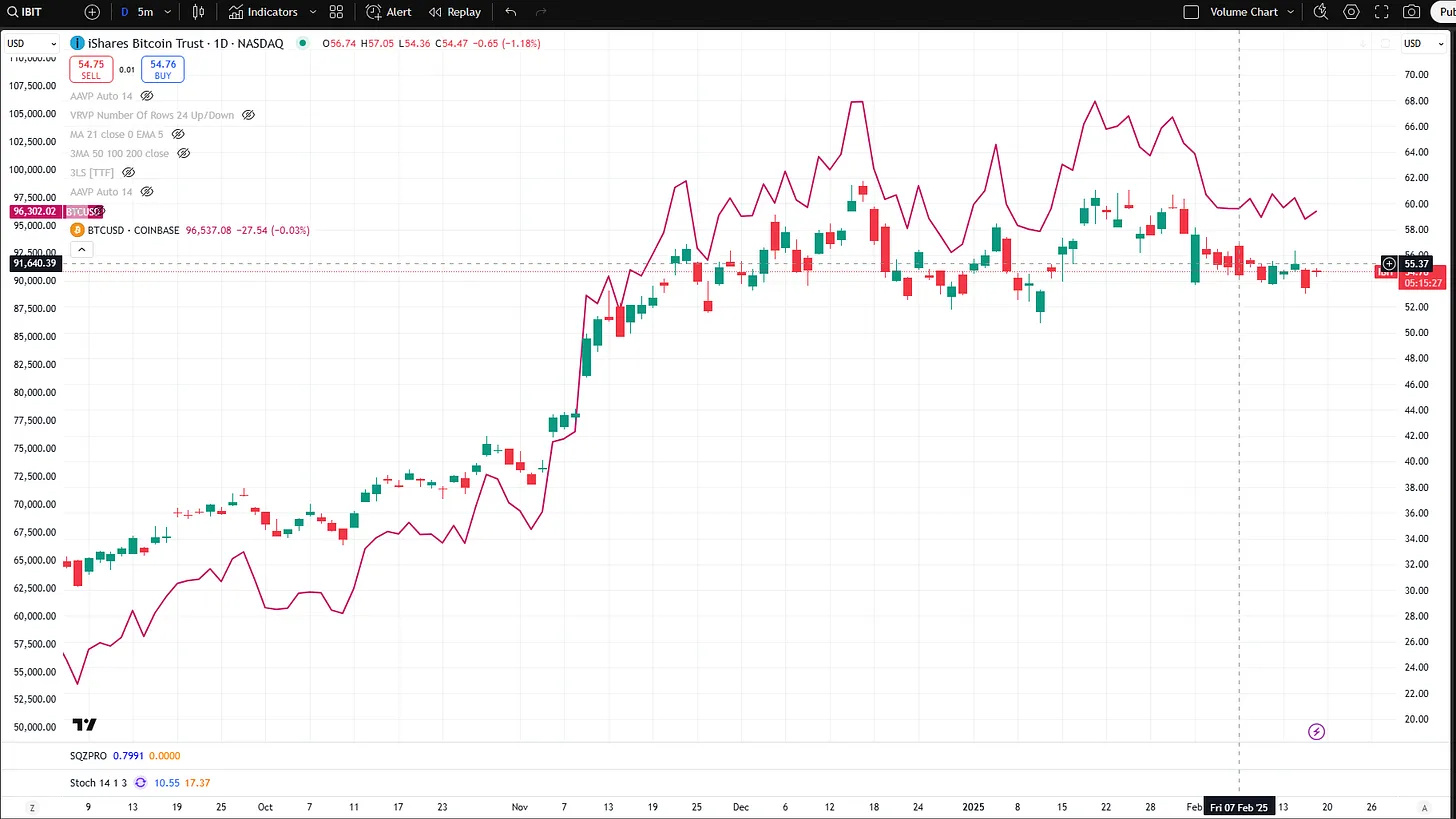Click the layout setup square icon

(x=1191, y=12)
